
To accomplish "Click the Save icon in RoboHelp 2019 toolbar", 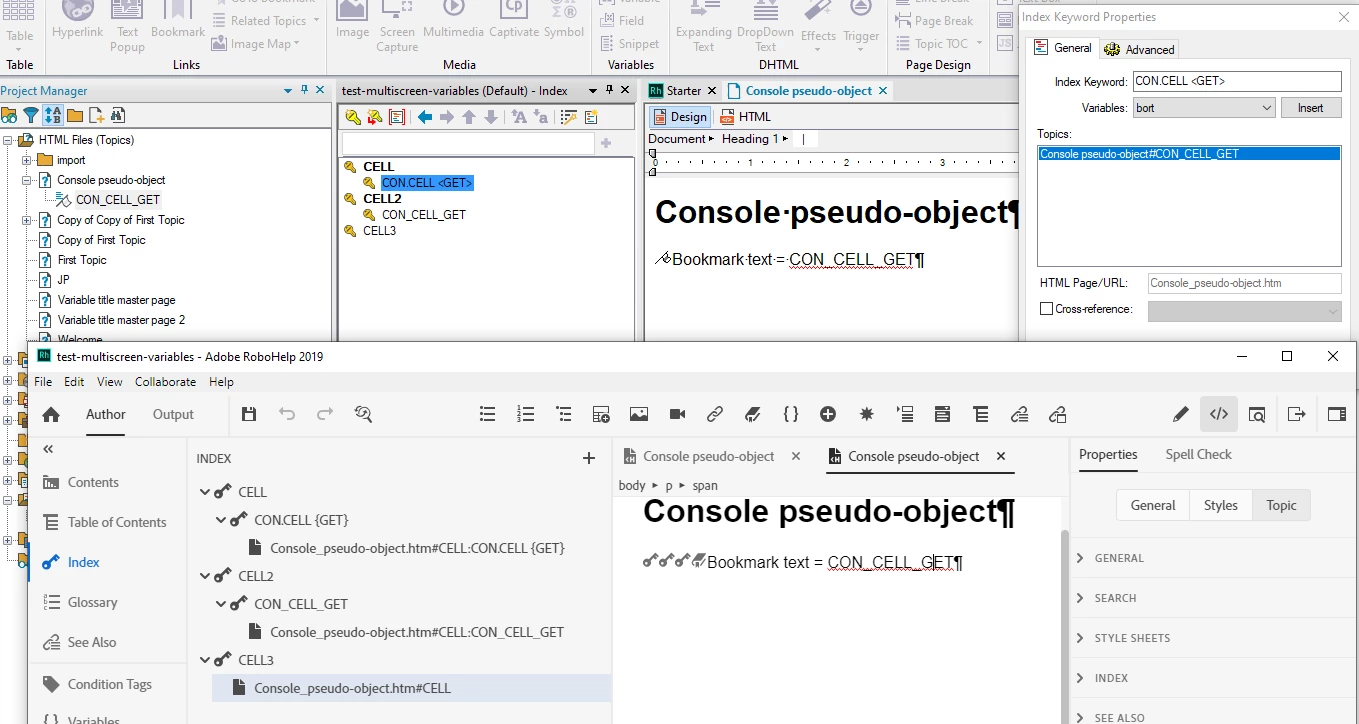I will pos(250,414).
